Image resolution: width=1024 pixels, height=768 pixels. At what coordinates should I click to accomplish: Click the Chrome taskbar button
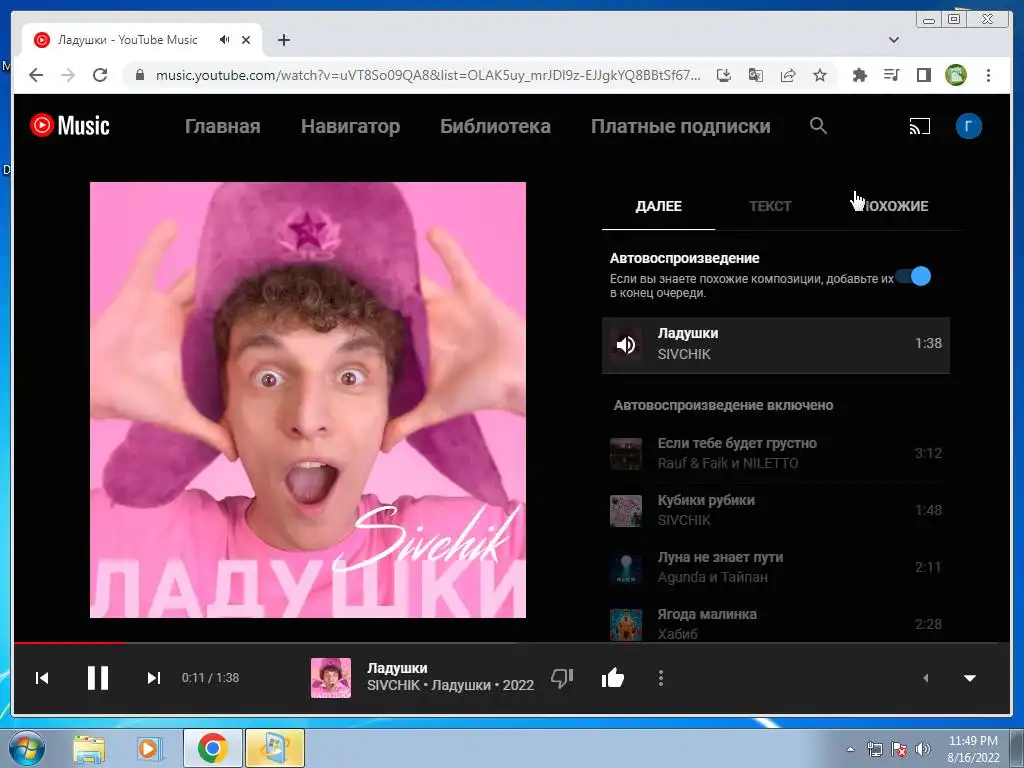[x=212, y=748]
